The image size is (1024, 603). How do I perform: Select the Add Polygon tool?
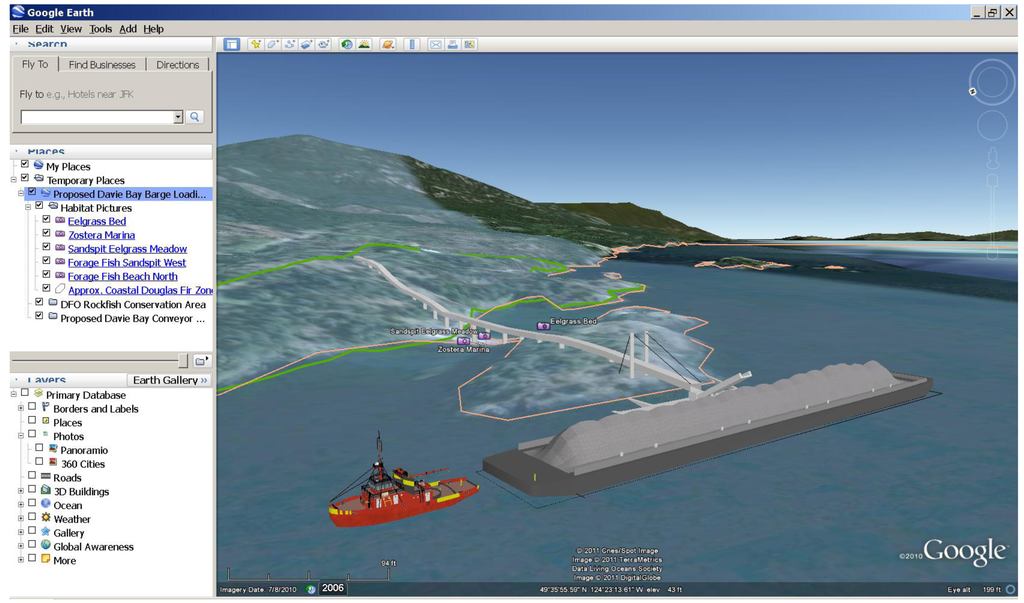[x=273, y=44]
